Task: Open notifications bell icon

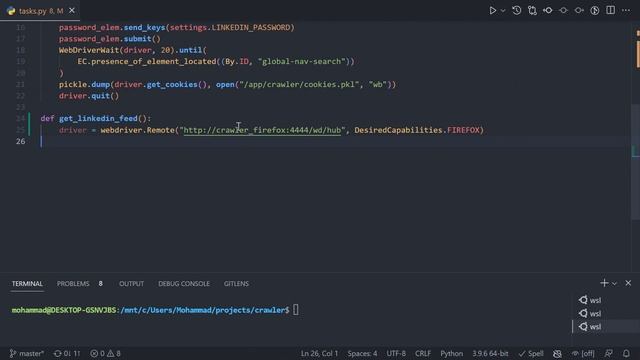Action: [626, 353]
